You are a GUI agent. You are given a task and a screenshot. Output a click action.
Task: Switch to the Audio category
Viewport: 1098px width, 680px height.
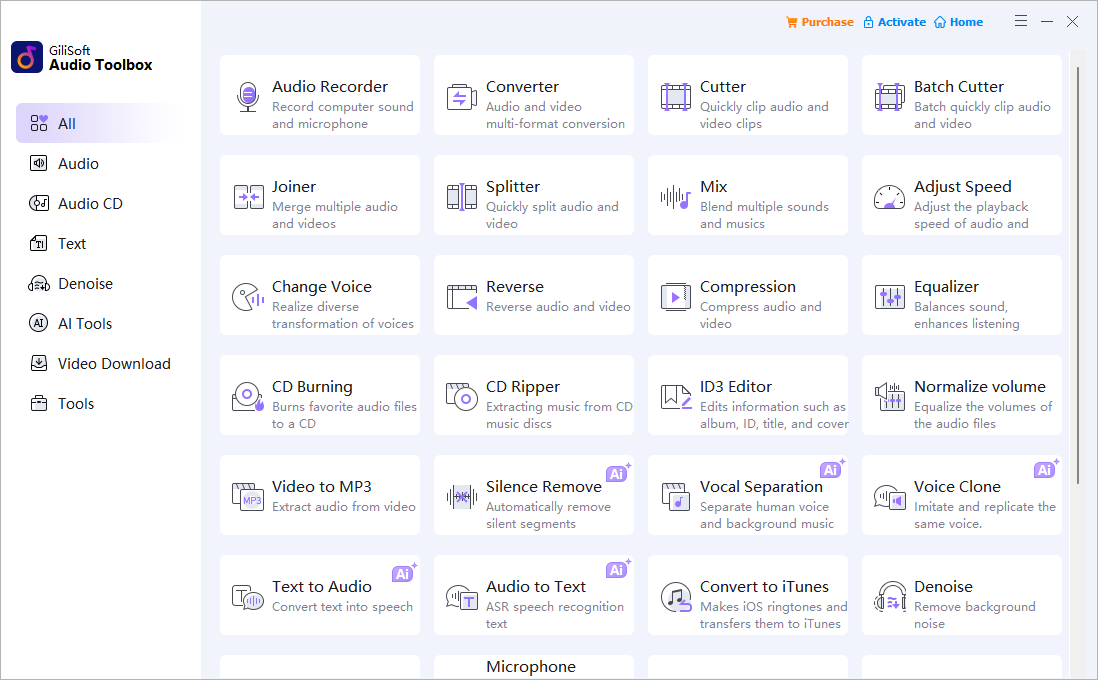(97, 163)
